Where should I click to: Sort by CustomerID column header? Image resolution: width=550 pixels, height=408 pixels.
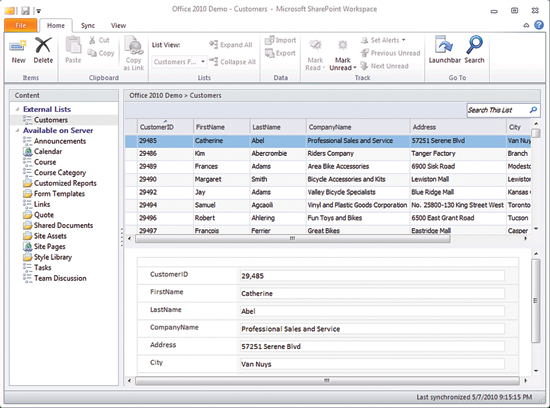pyautogui.click(x=166, y=127)
